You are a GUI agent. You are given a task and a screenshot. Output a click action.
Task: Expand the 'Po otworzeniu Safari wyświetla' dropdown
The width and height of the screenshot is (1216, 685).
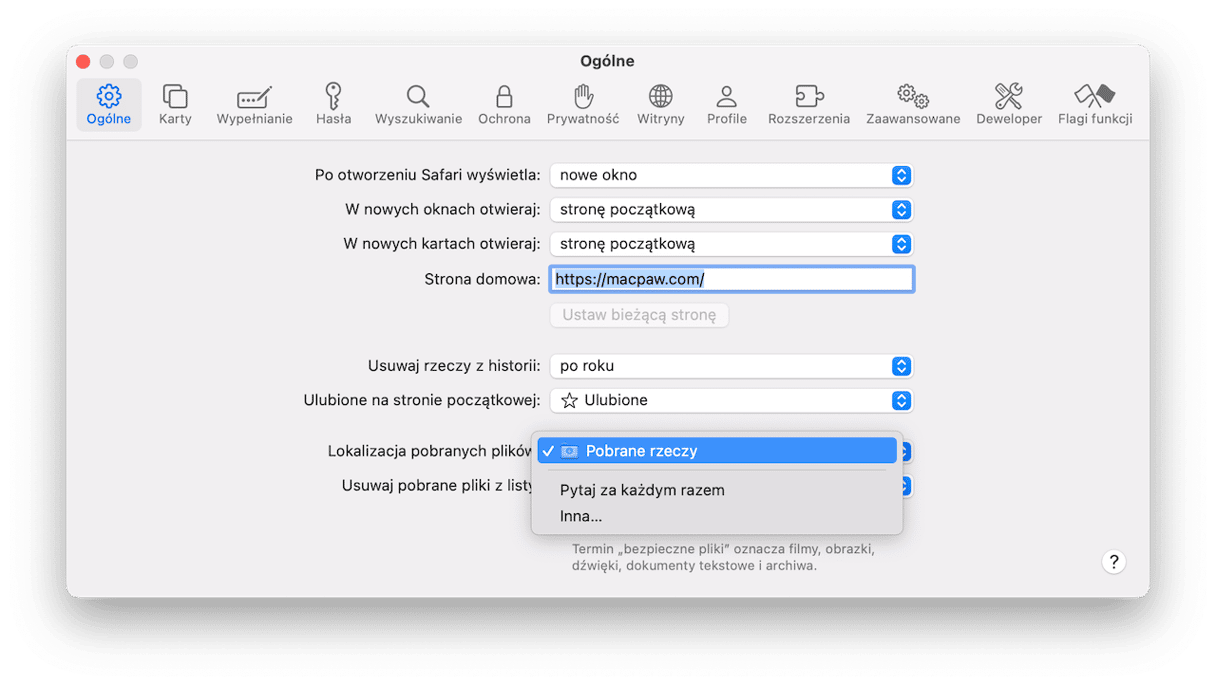[x=731, y=175]
